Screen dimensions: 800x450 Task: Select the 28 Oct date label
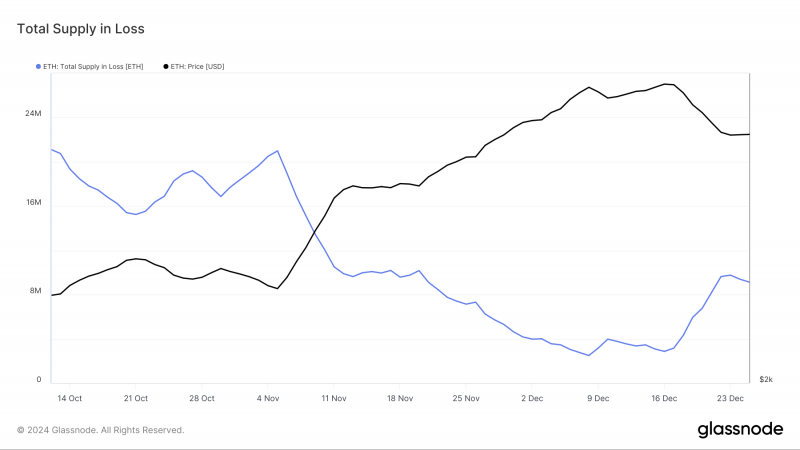click(202, 398)
